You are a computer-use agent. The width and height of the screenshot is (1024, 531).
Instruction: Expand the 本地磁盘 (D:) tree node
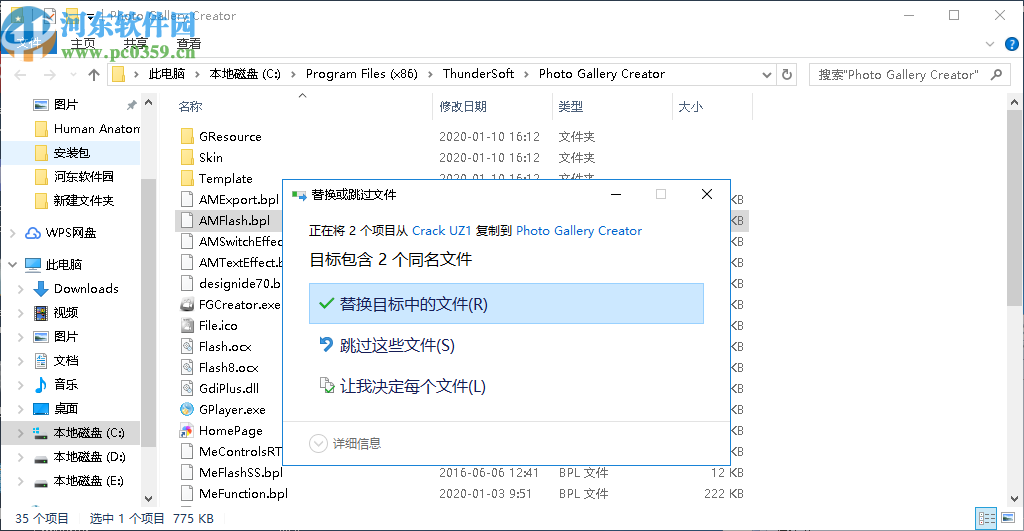click(20, 457)
